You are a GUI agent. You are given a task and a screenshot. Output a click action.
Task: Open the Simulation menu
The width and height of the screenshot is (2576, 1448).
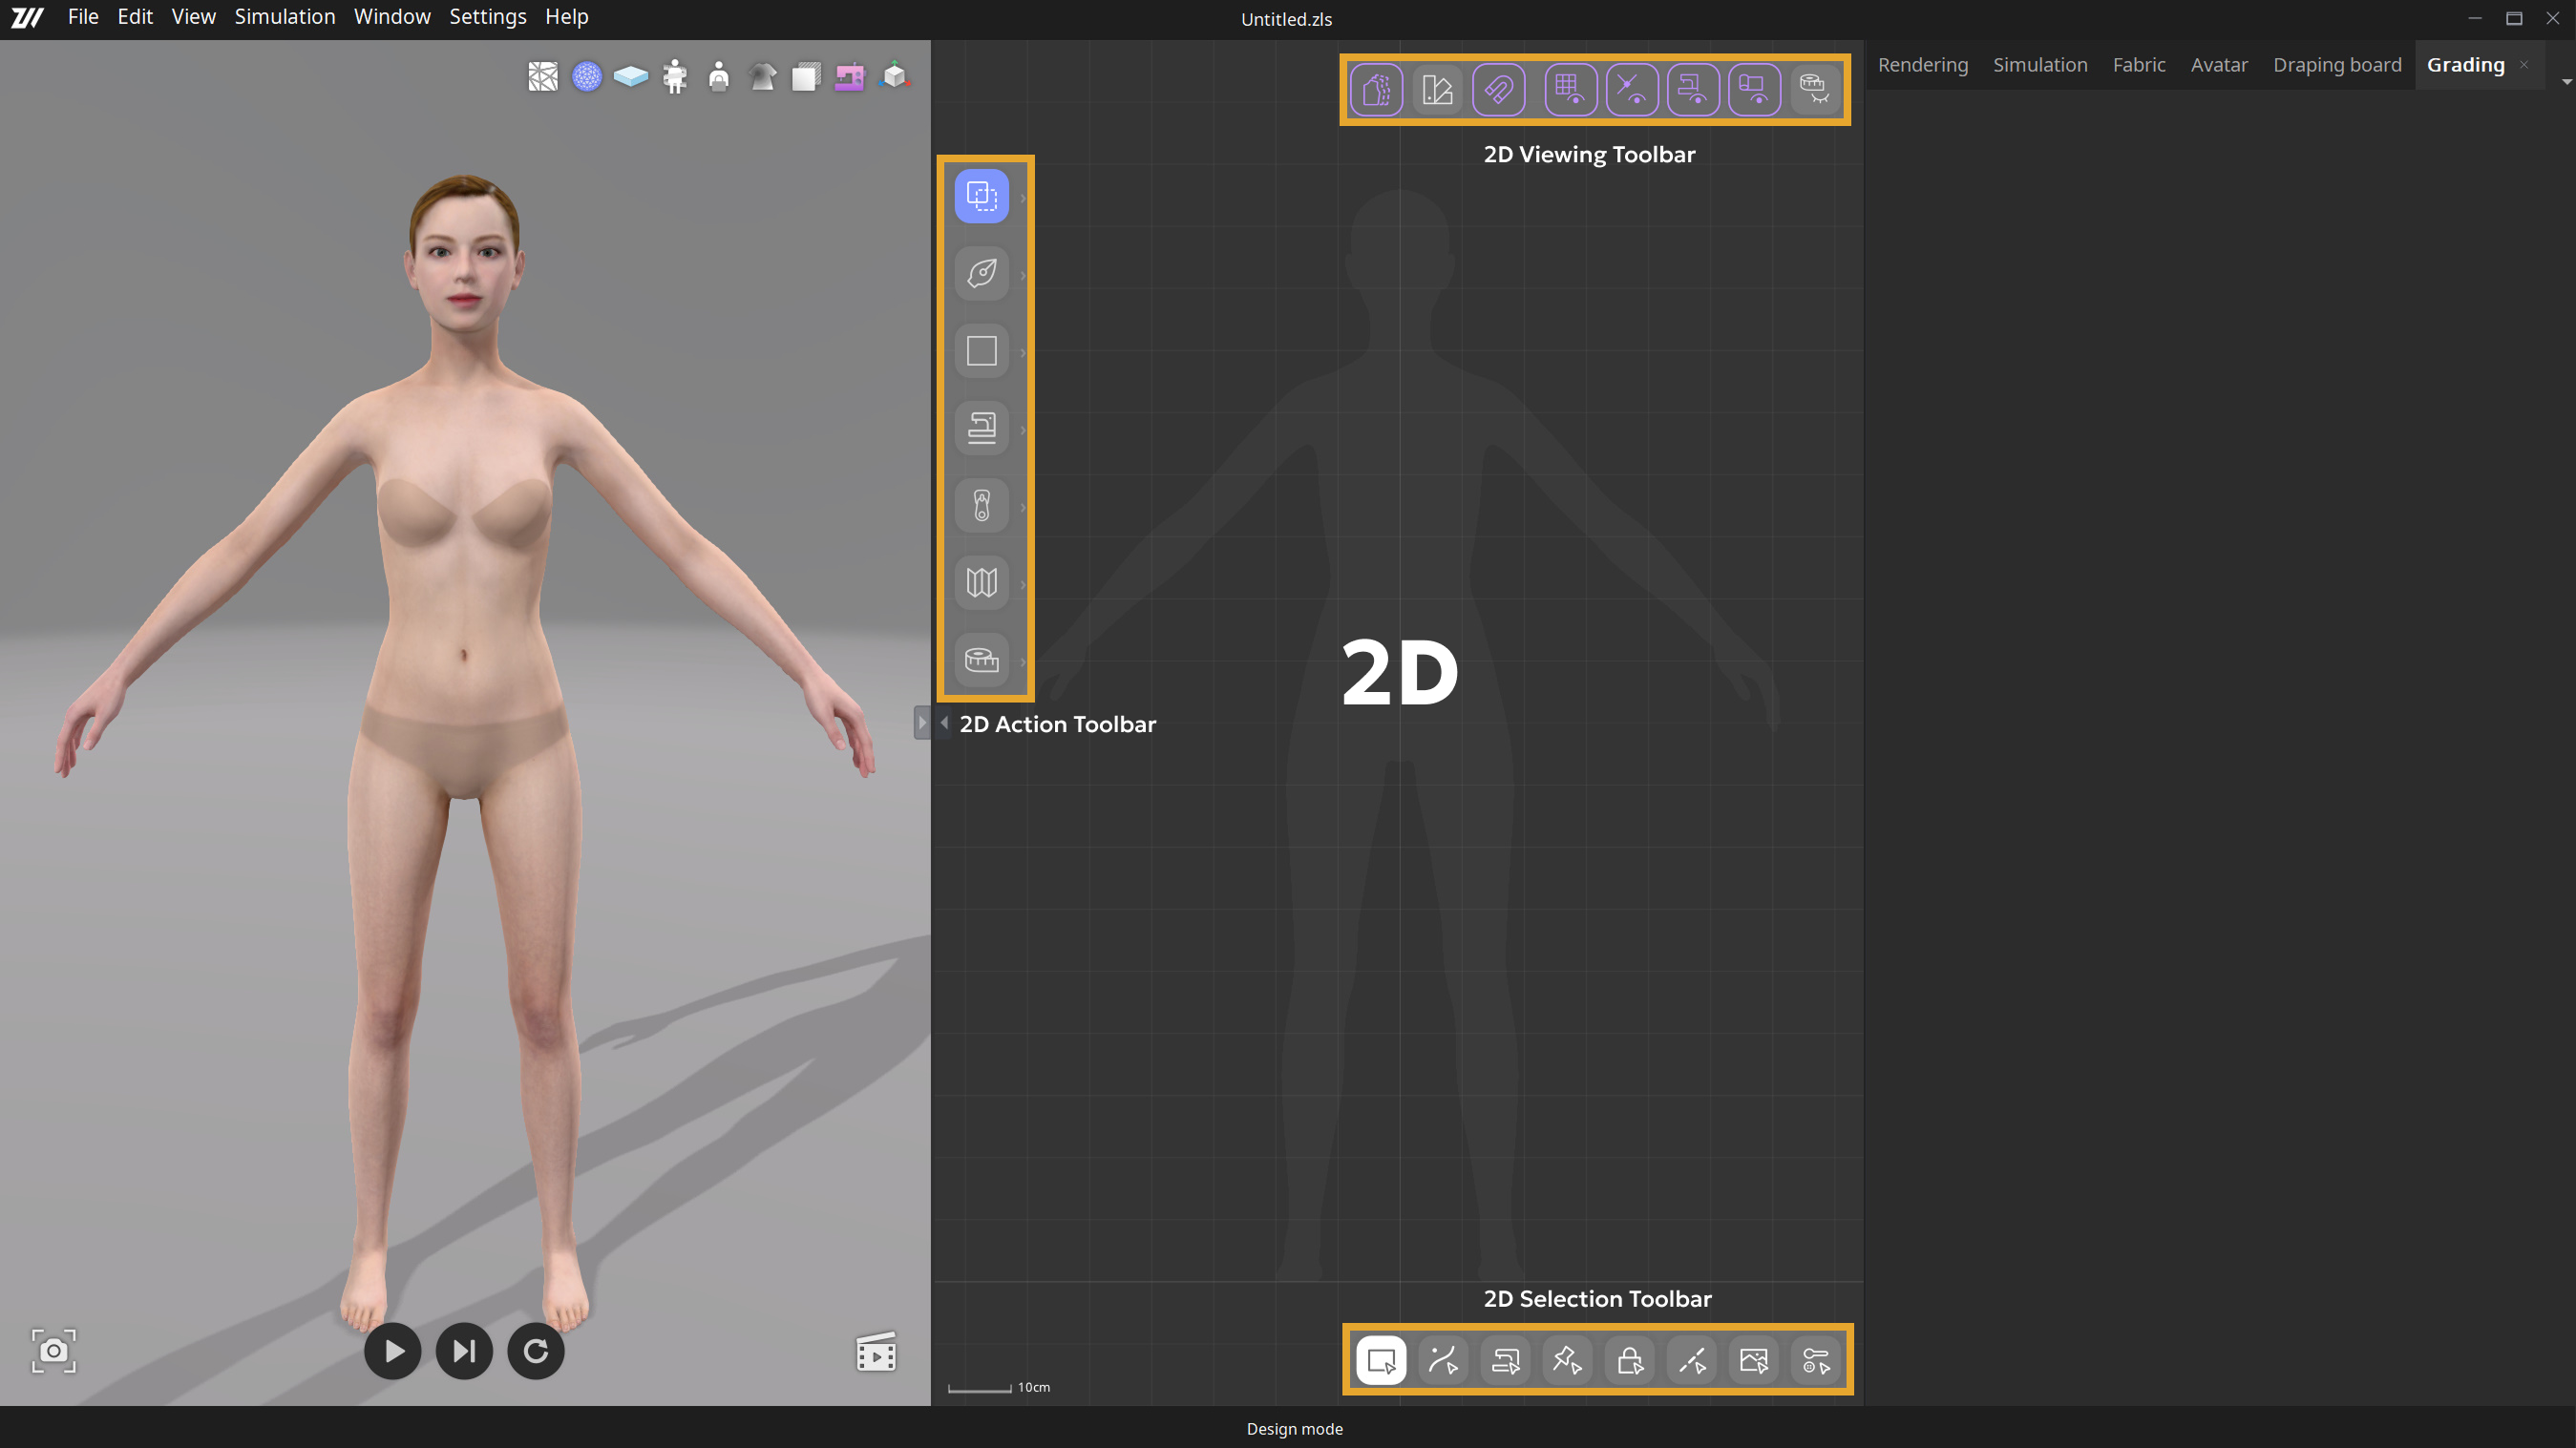click(284, 16)
